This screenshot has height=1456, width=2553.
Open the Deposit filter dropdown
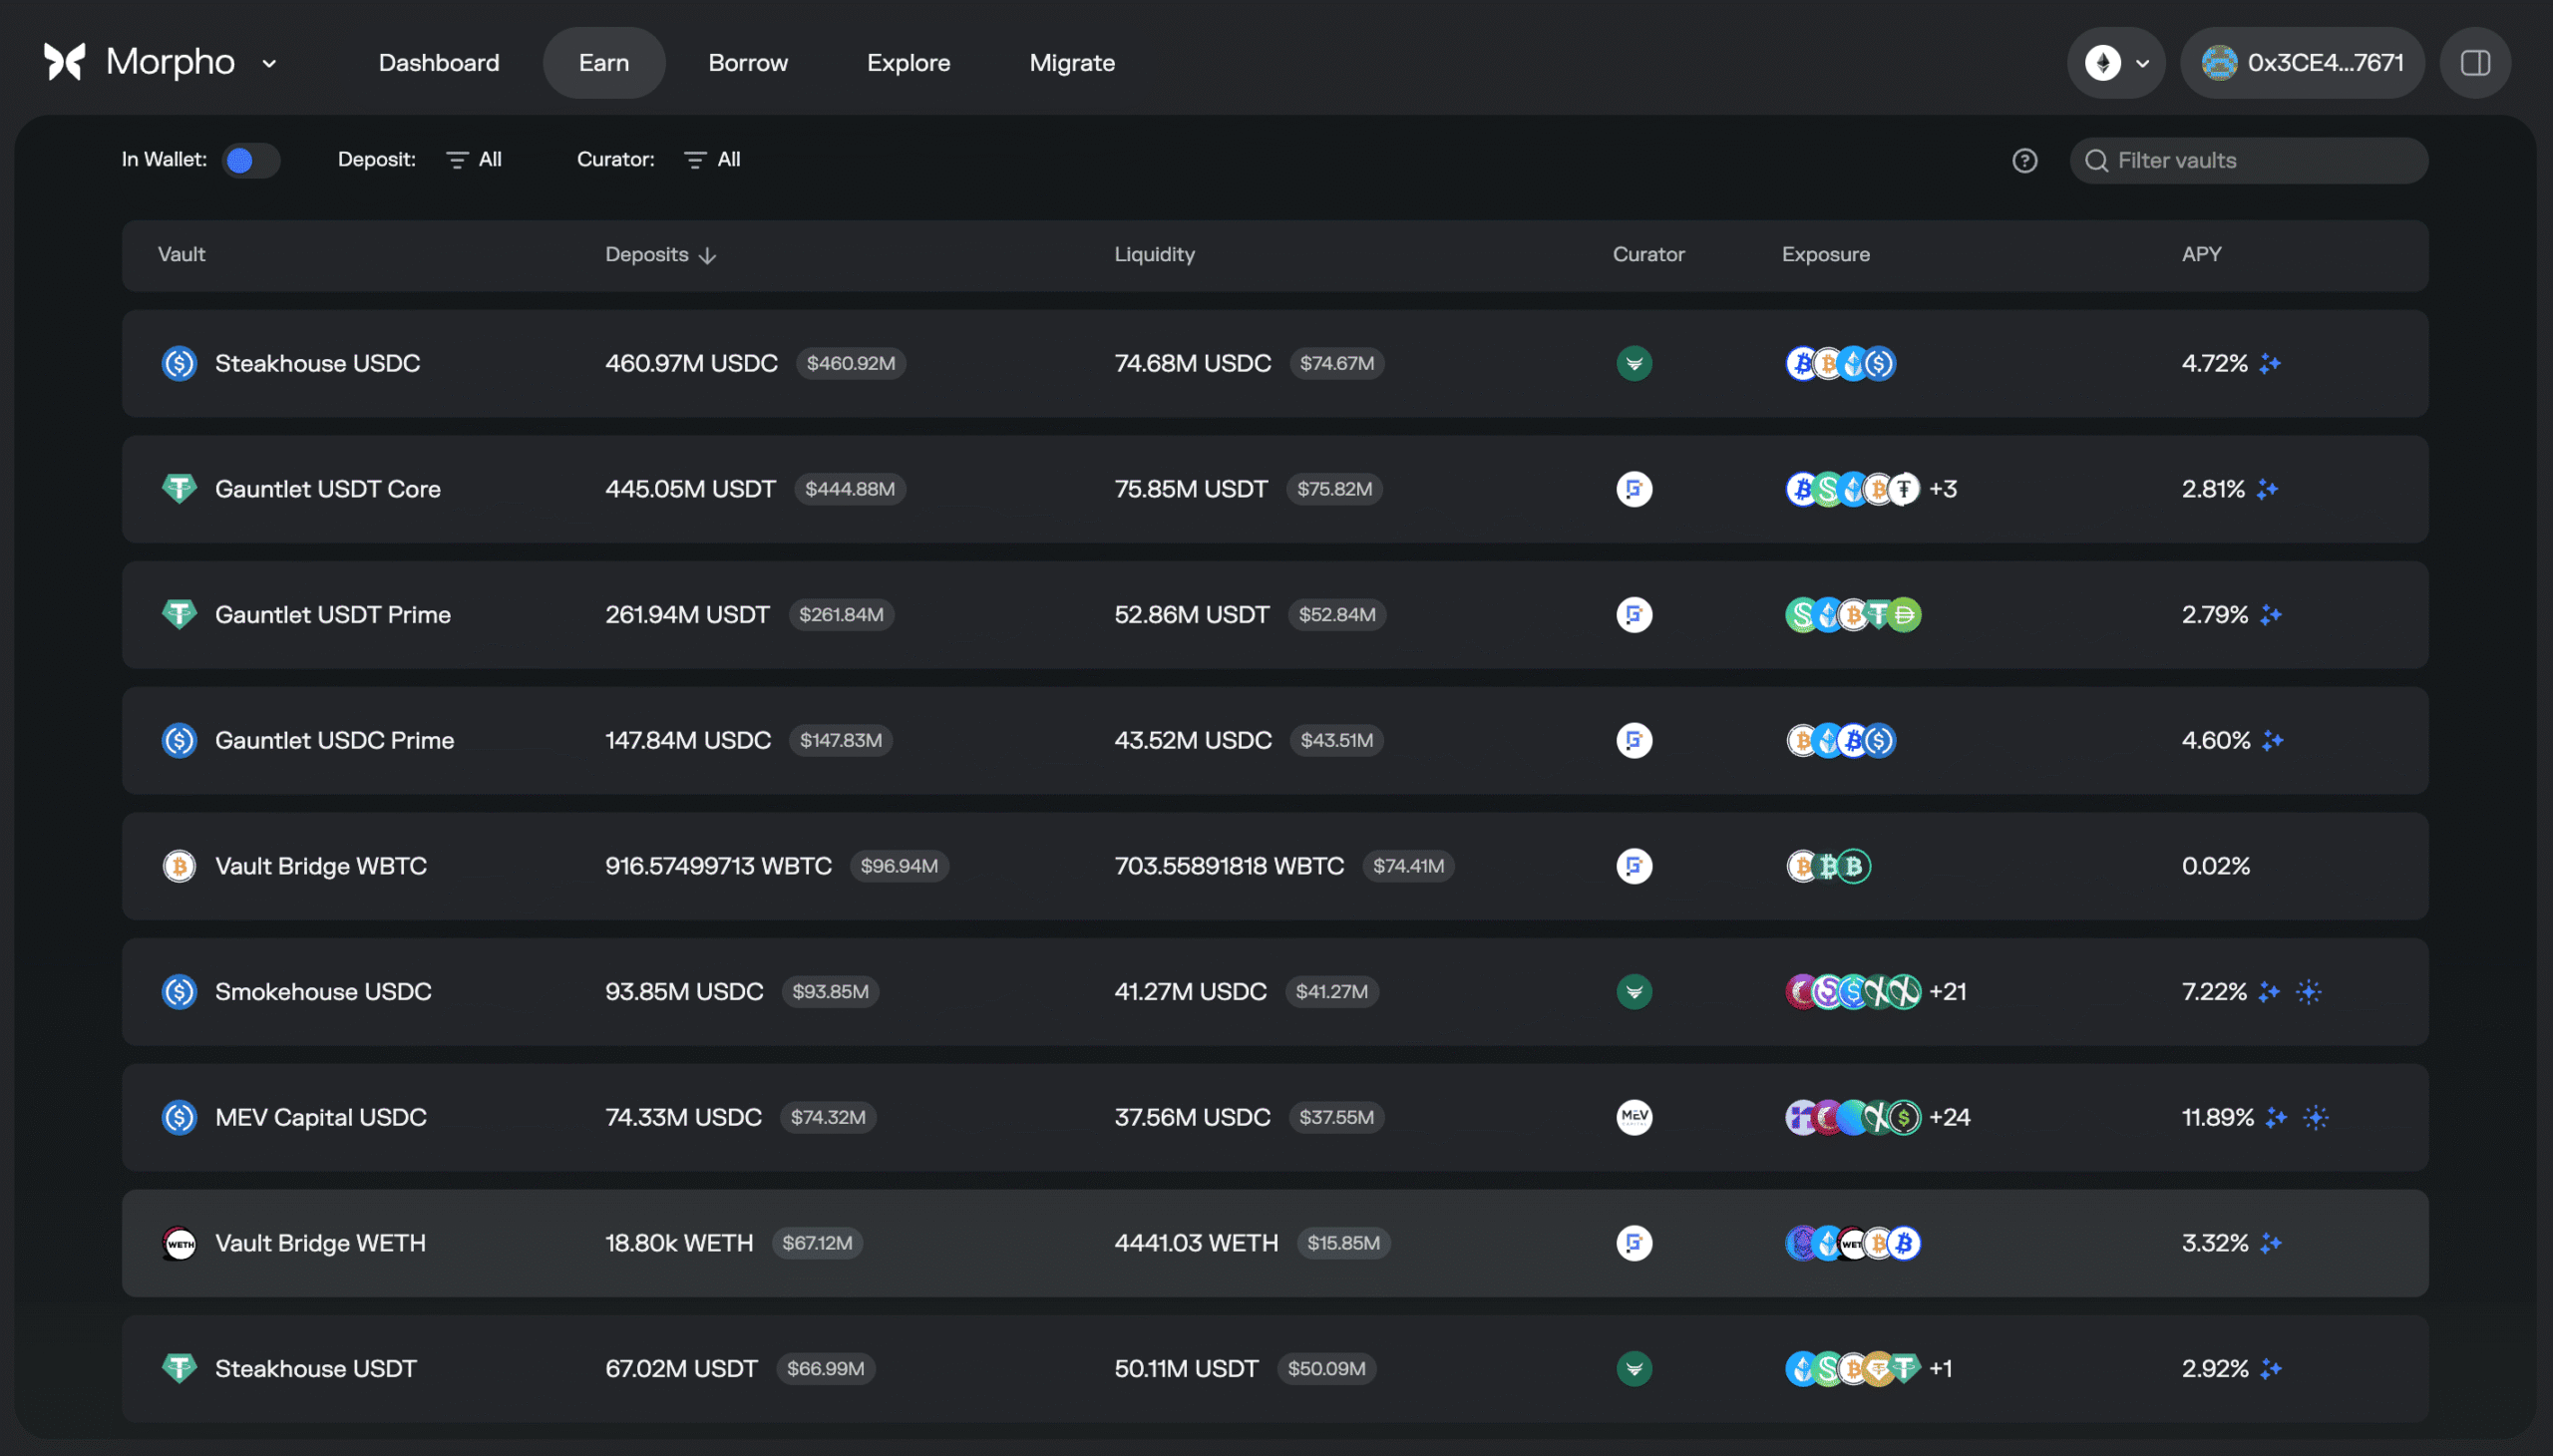[x=474, y=160]
